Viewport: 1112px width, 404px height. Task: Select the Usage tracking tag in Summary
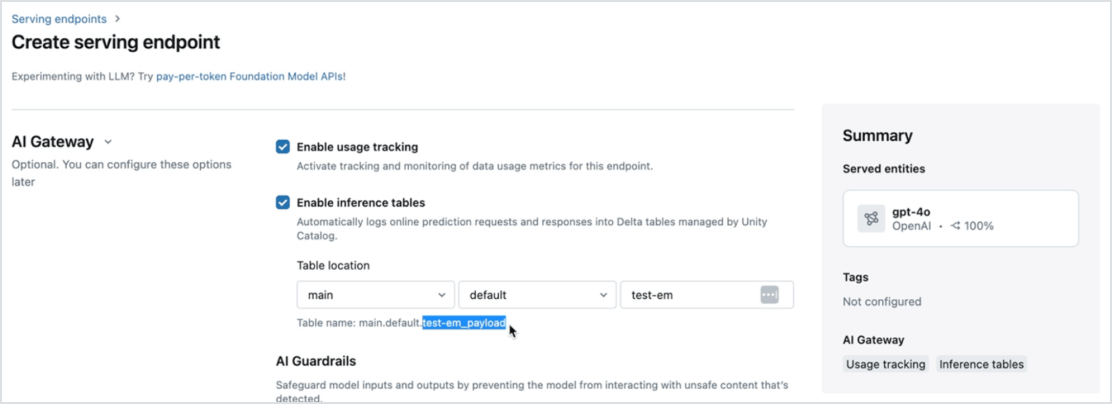(885, 364)
